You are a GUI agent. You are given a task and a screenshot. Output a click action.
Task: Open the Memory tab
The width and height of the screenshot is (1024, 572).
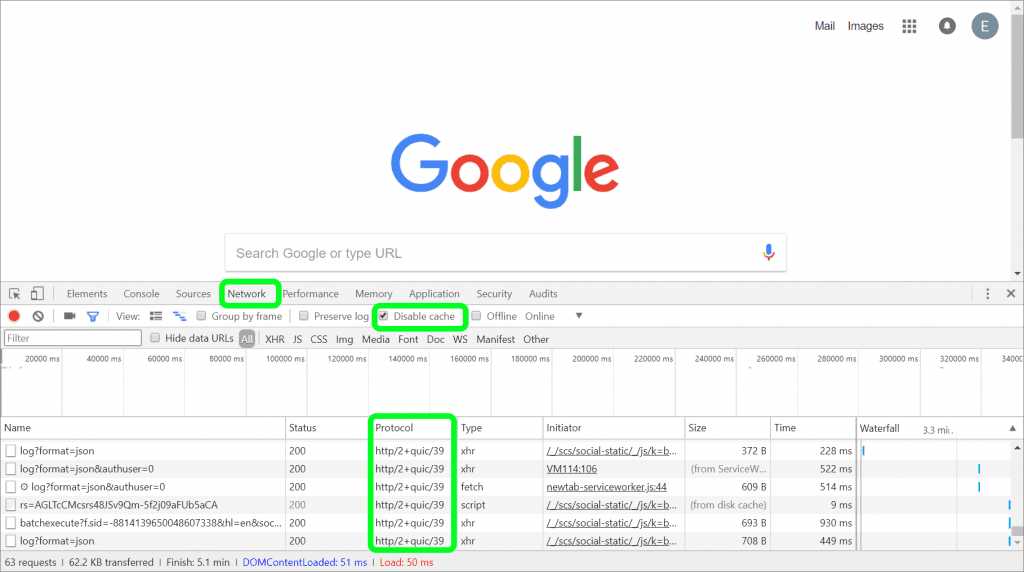pyautogui.click(x=374, y=294)
